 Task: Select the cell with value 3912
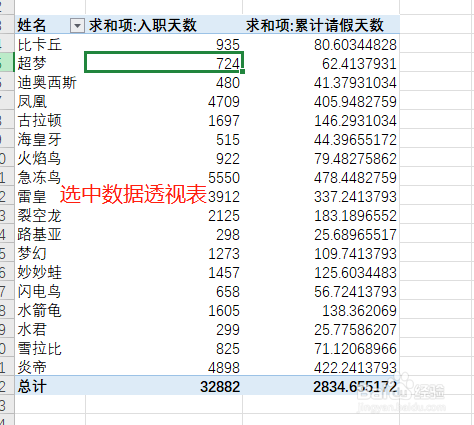tap(164, 196)
